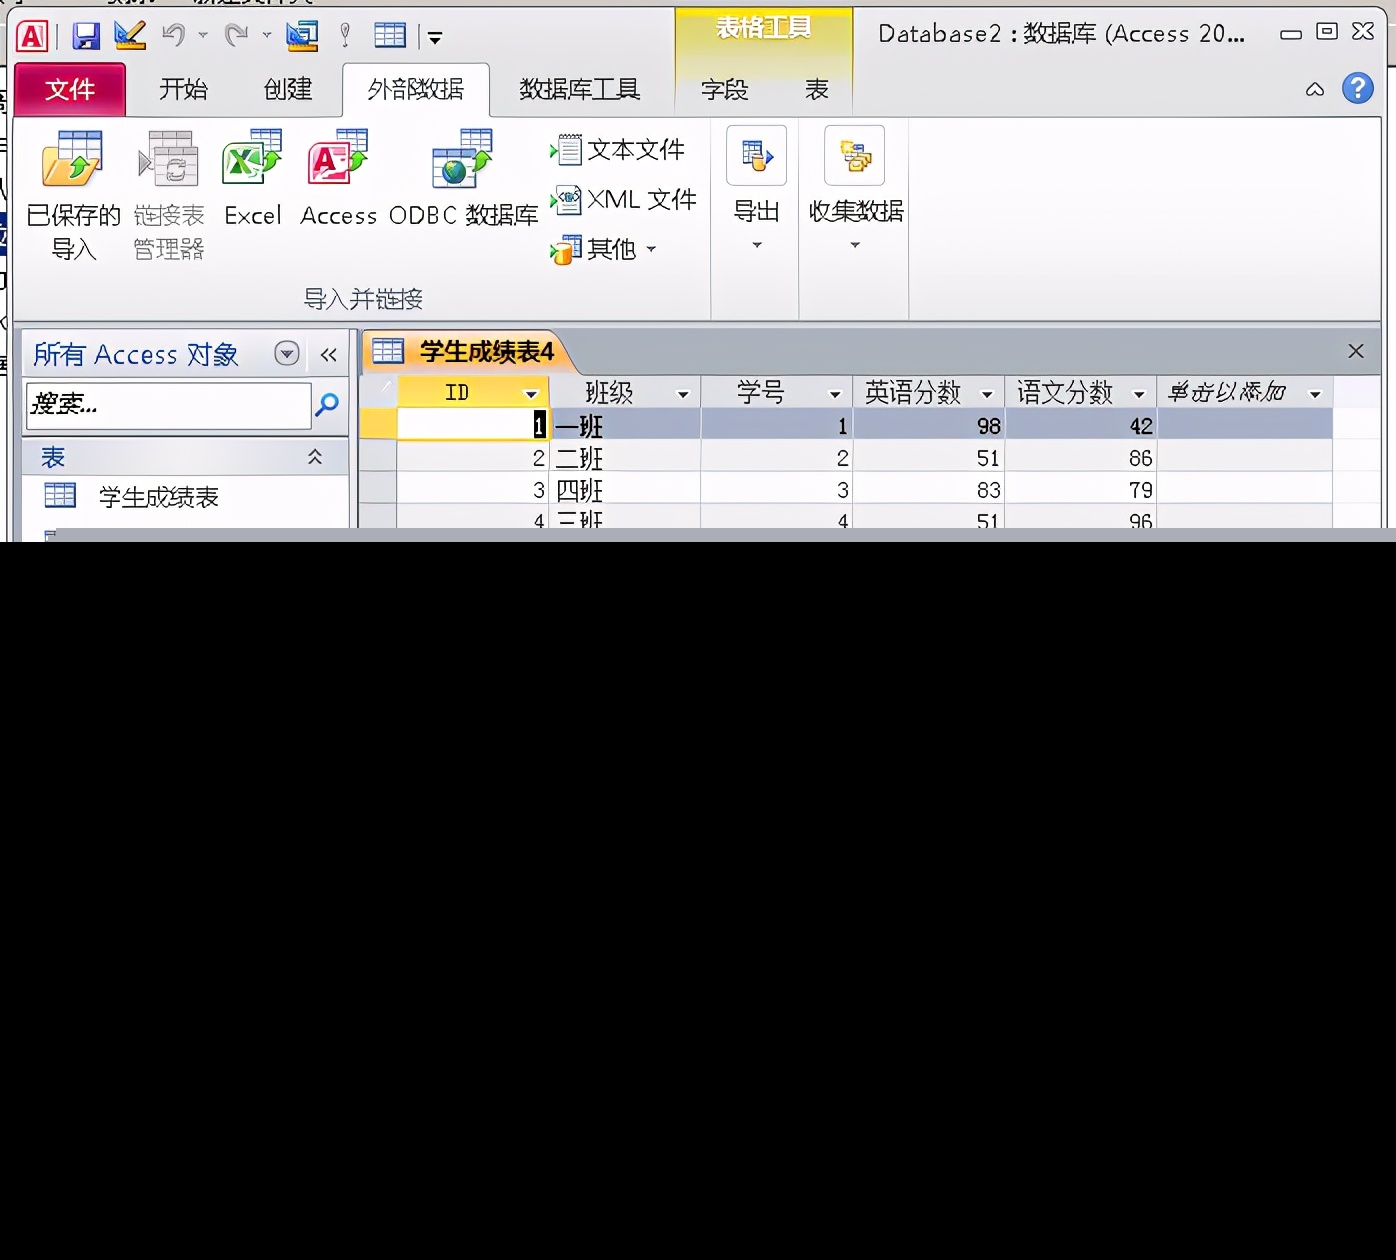The height and width of the screenshot is (1260, 1396).
Task: Open the 文件 tab
Action: click(x=70, y=89)
